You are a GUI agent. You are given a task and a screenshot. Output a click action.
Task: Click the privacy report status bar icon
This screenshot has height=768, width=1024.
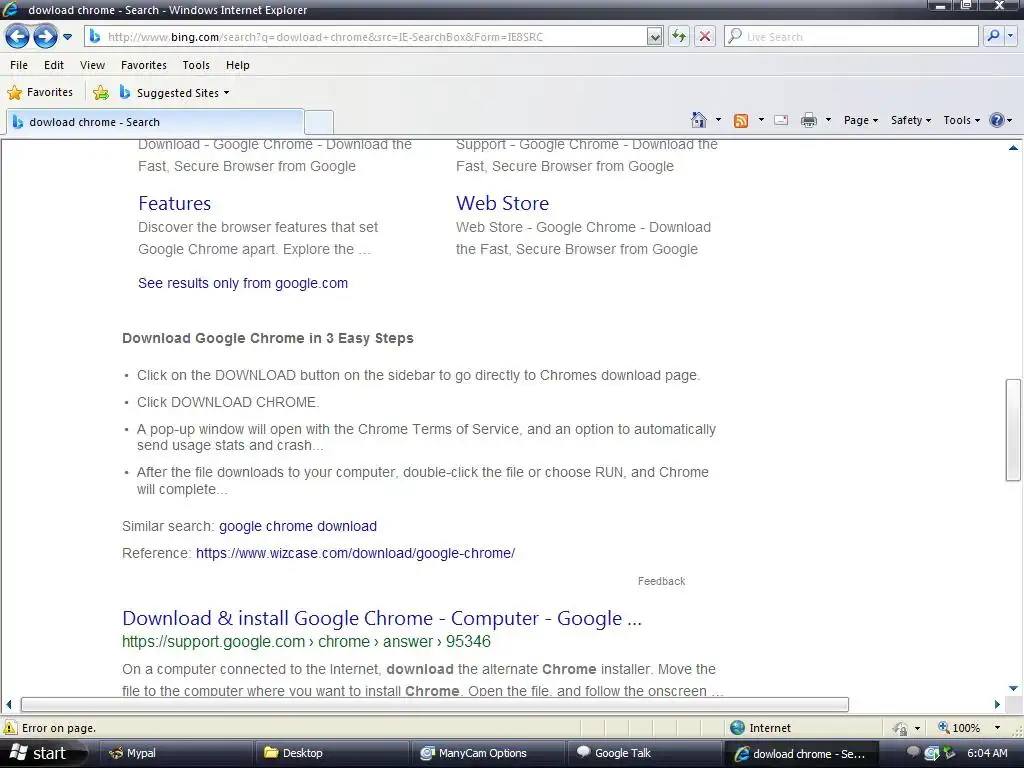click(x=901, y=728)
